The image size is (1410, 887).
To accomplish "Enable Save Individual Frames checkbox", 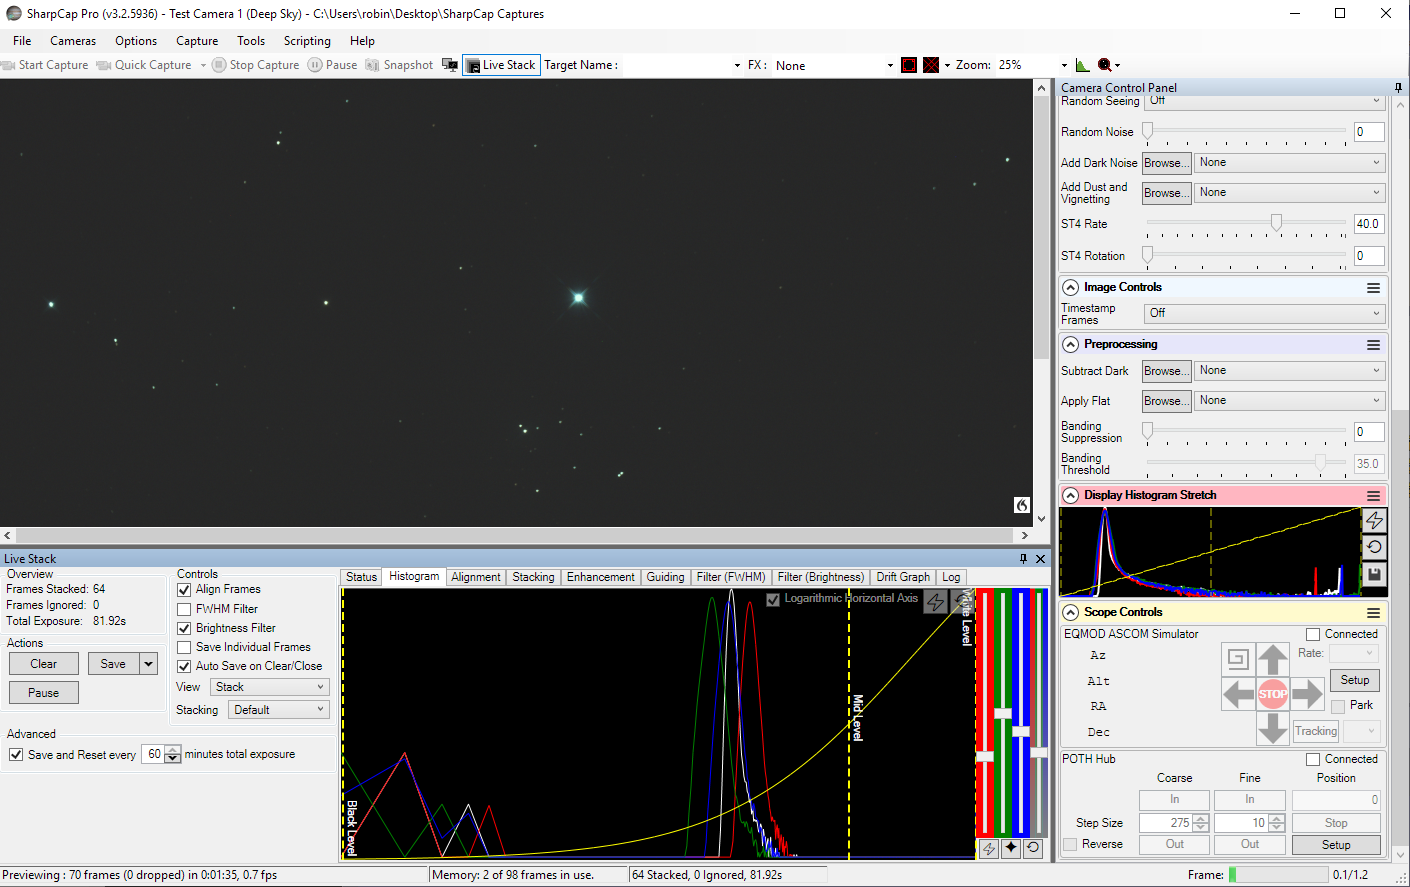I will click(184, 647).
